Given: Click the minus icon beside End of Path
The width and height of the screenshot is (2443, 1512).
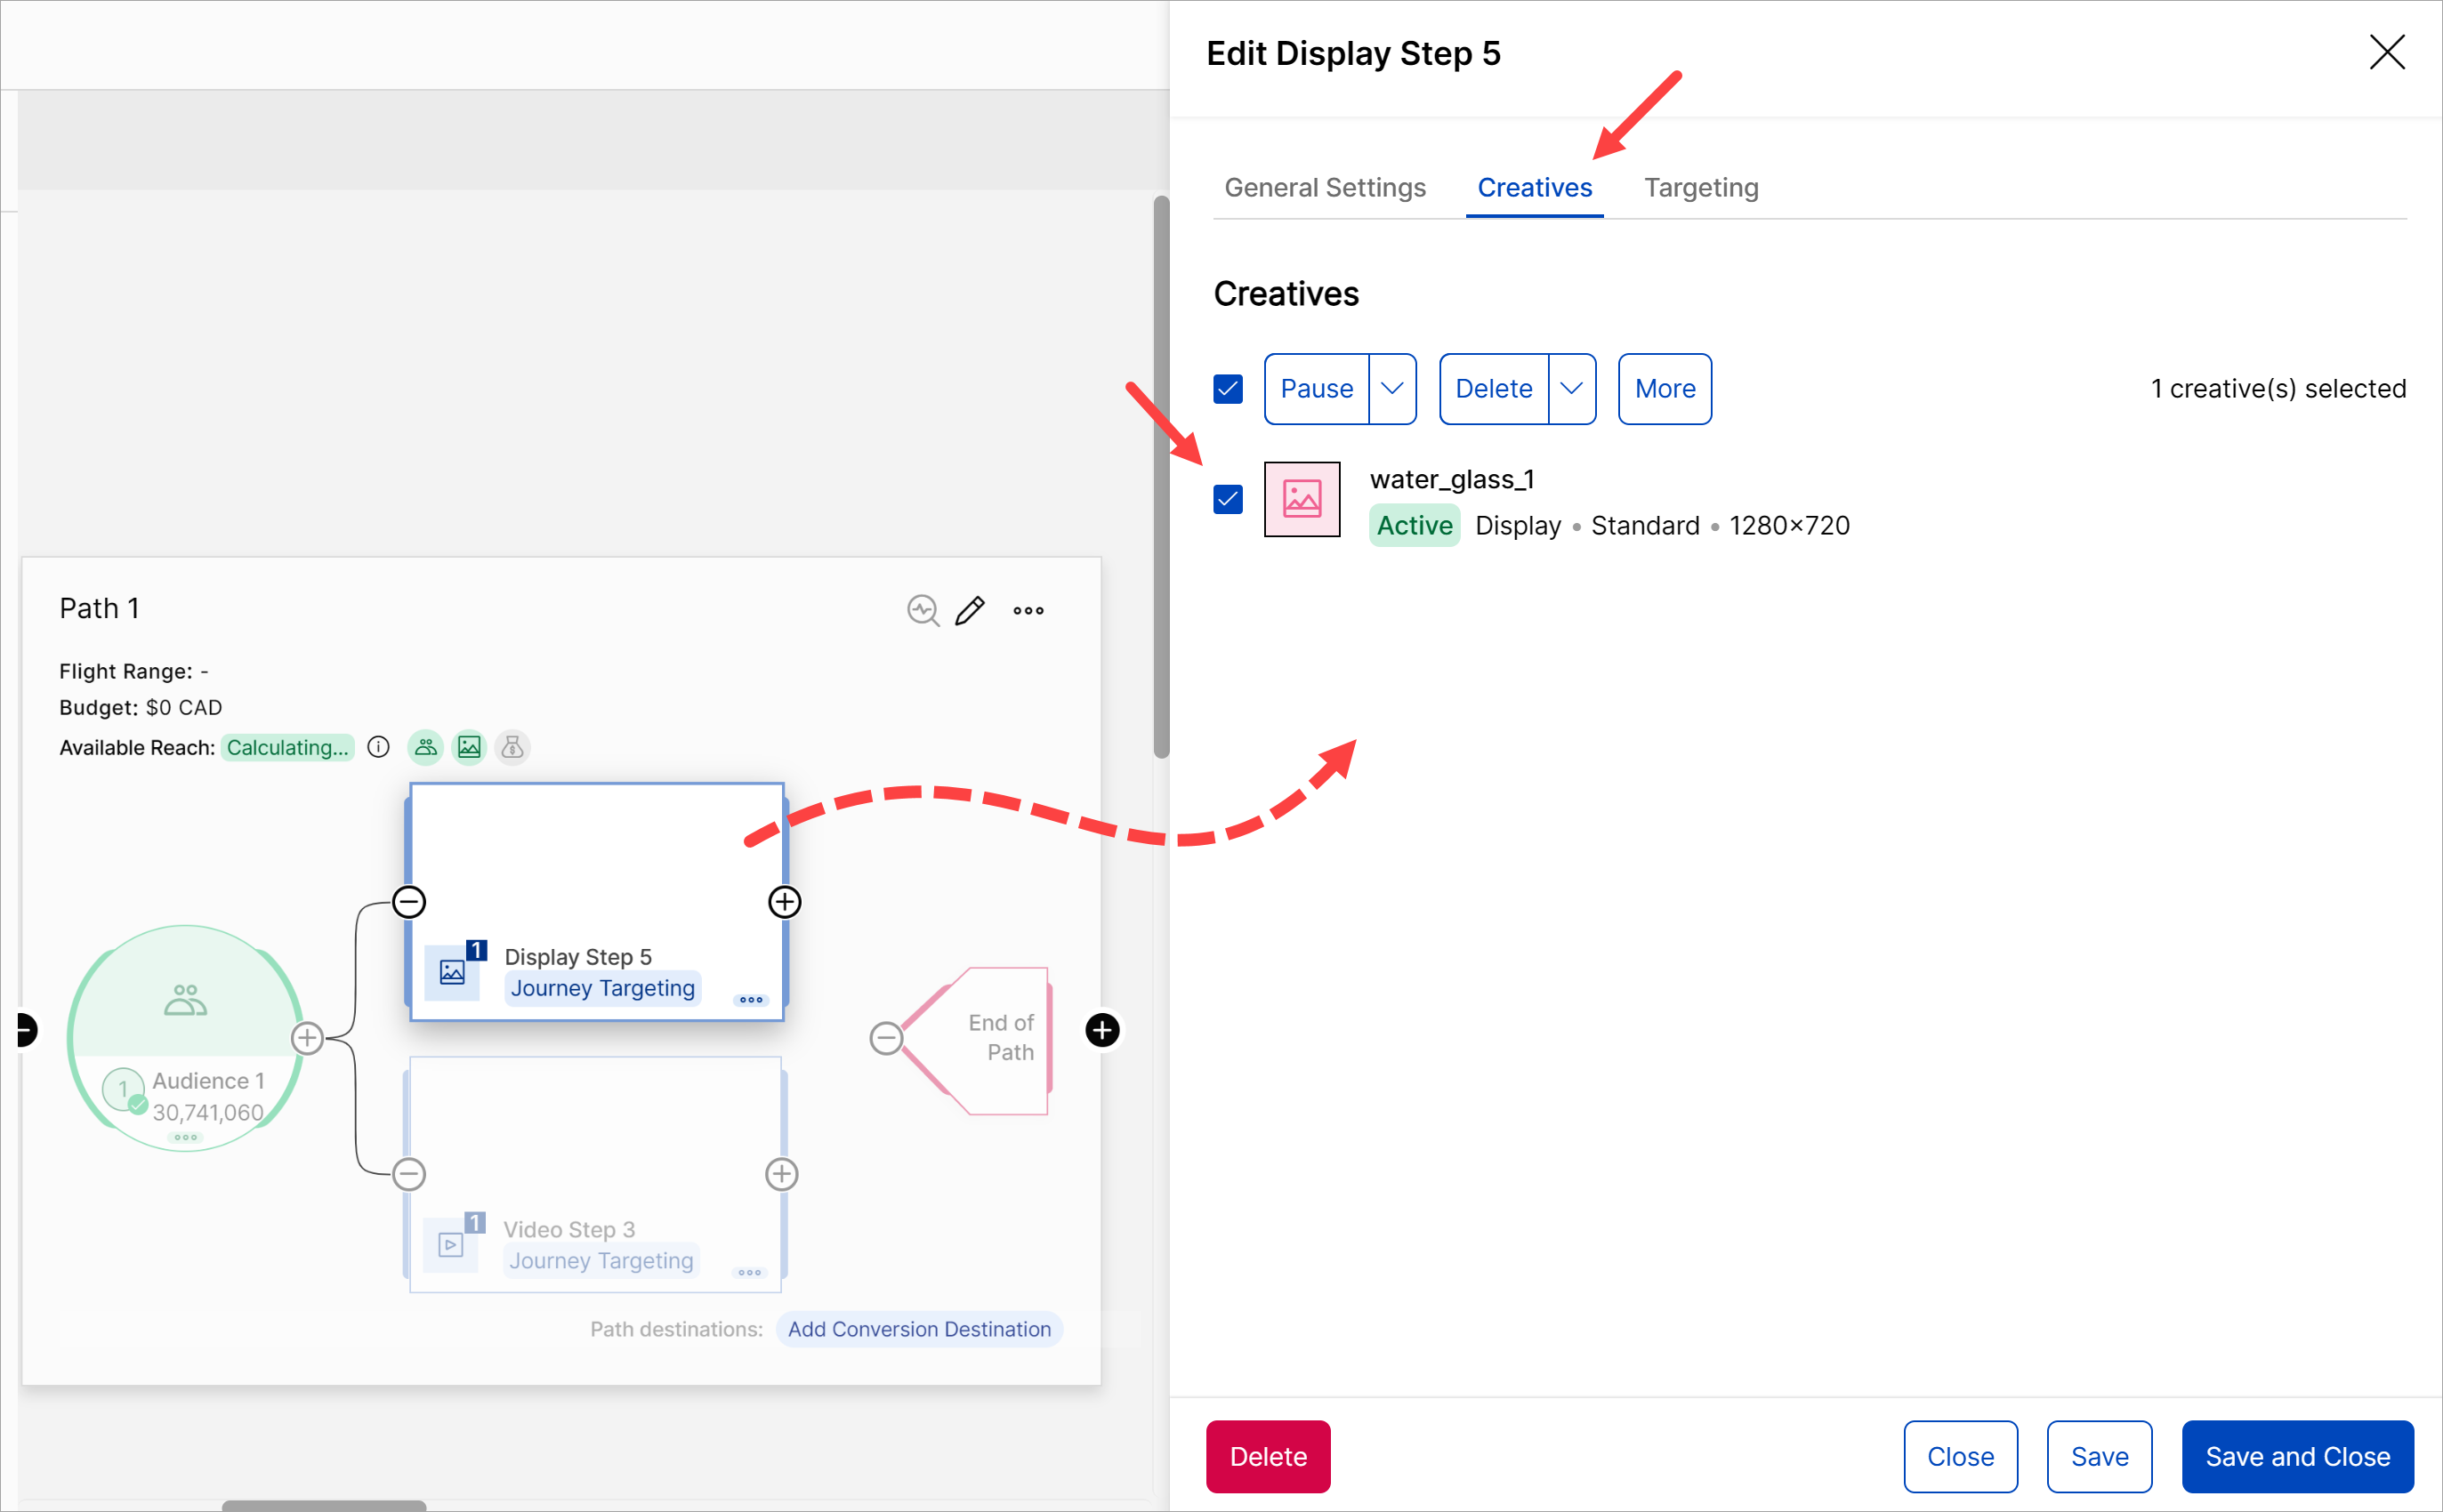Looking at the screenshot, I should 886,1038.
